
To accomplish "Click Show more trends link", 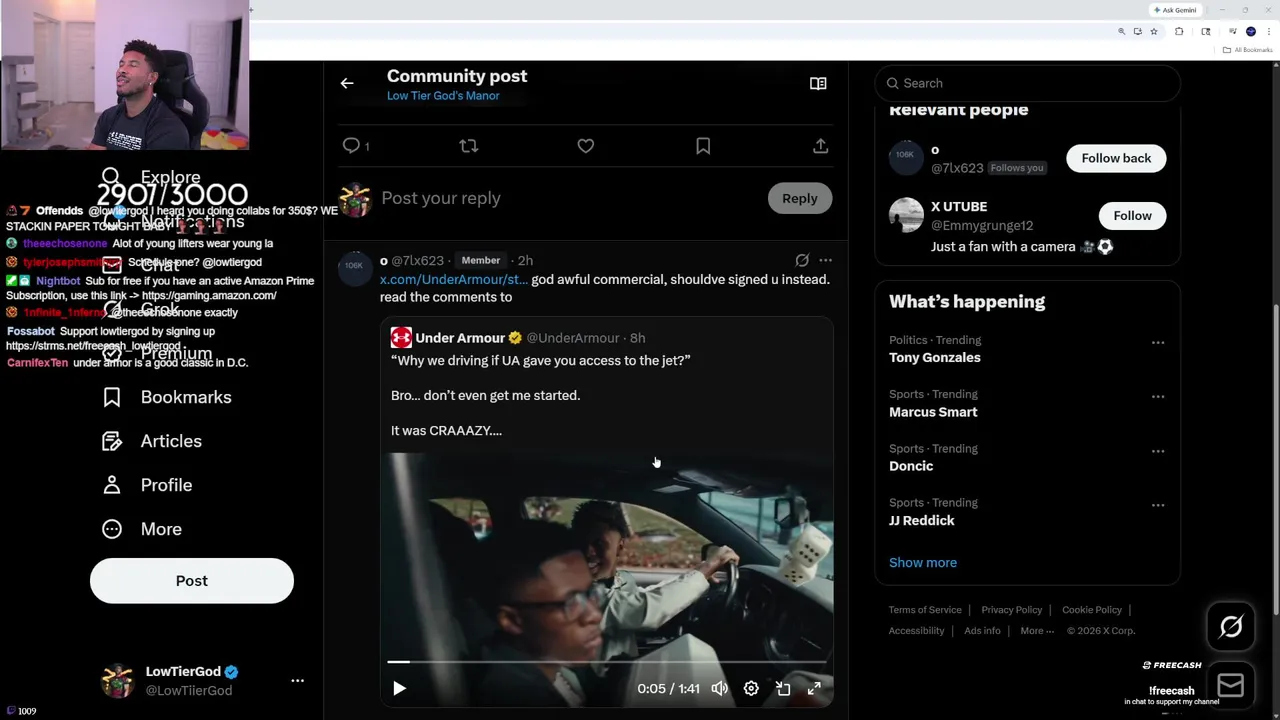I will pos(923,562).
